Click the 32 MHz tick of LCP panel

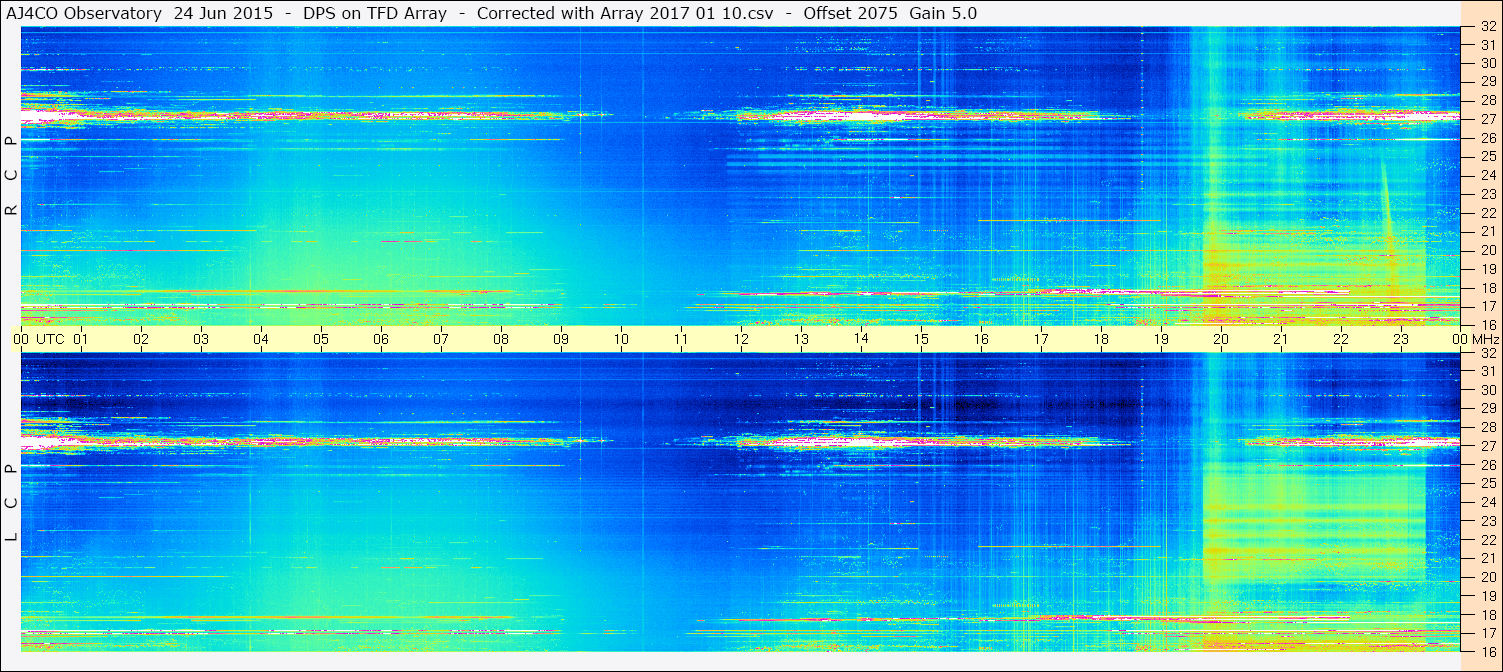click(1487, 353)
